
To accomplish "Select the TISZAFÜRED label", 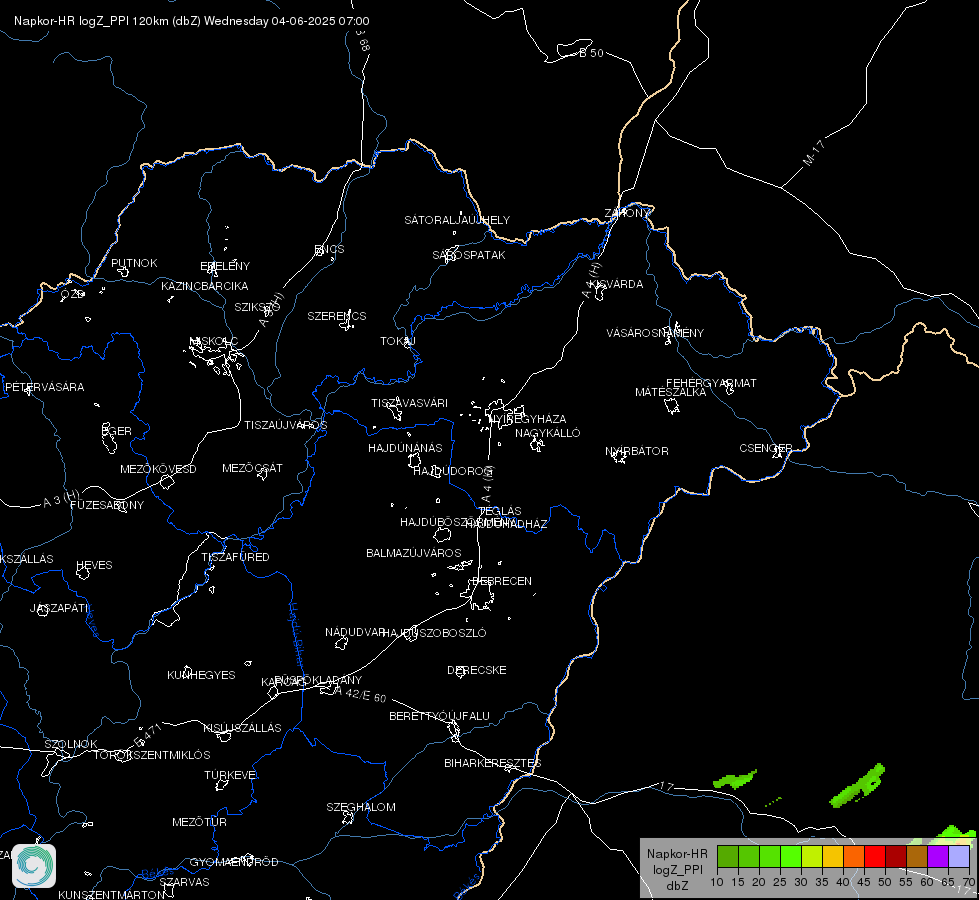I will coord(235,556).
